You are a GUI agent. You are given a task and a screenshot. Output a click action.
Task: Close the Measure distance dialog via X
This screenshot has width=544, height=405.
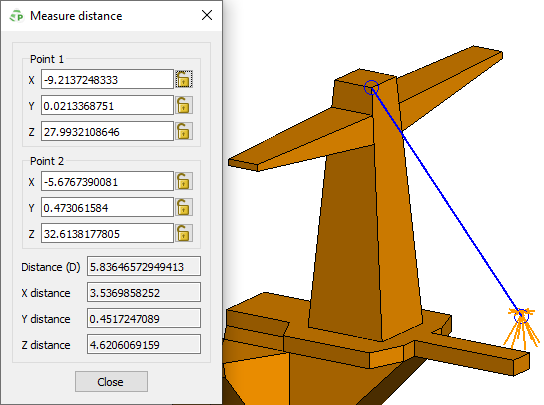tap(207, 15)
